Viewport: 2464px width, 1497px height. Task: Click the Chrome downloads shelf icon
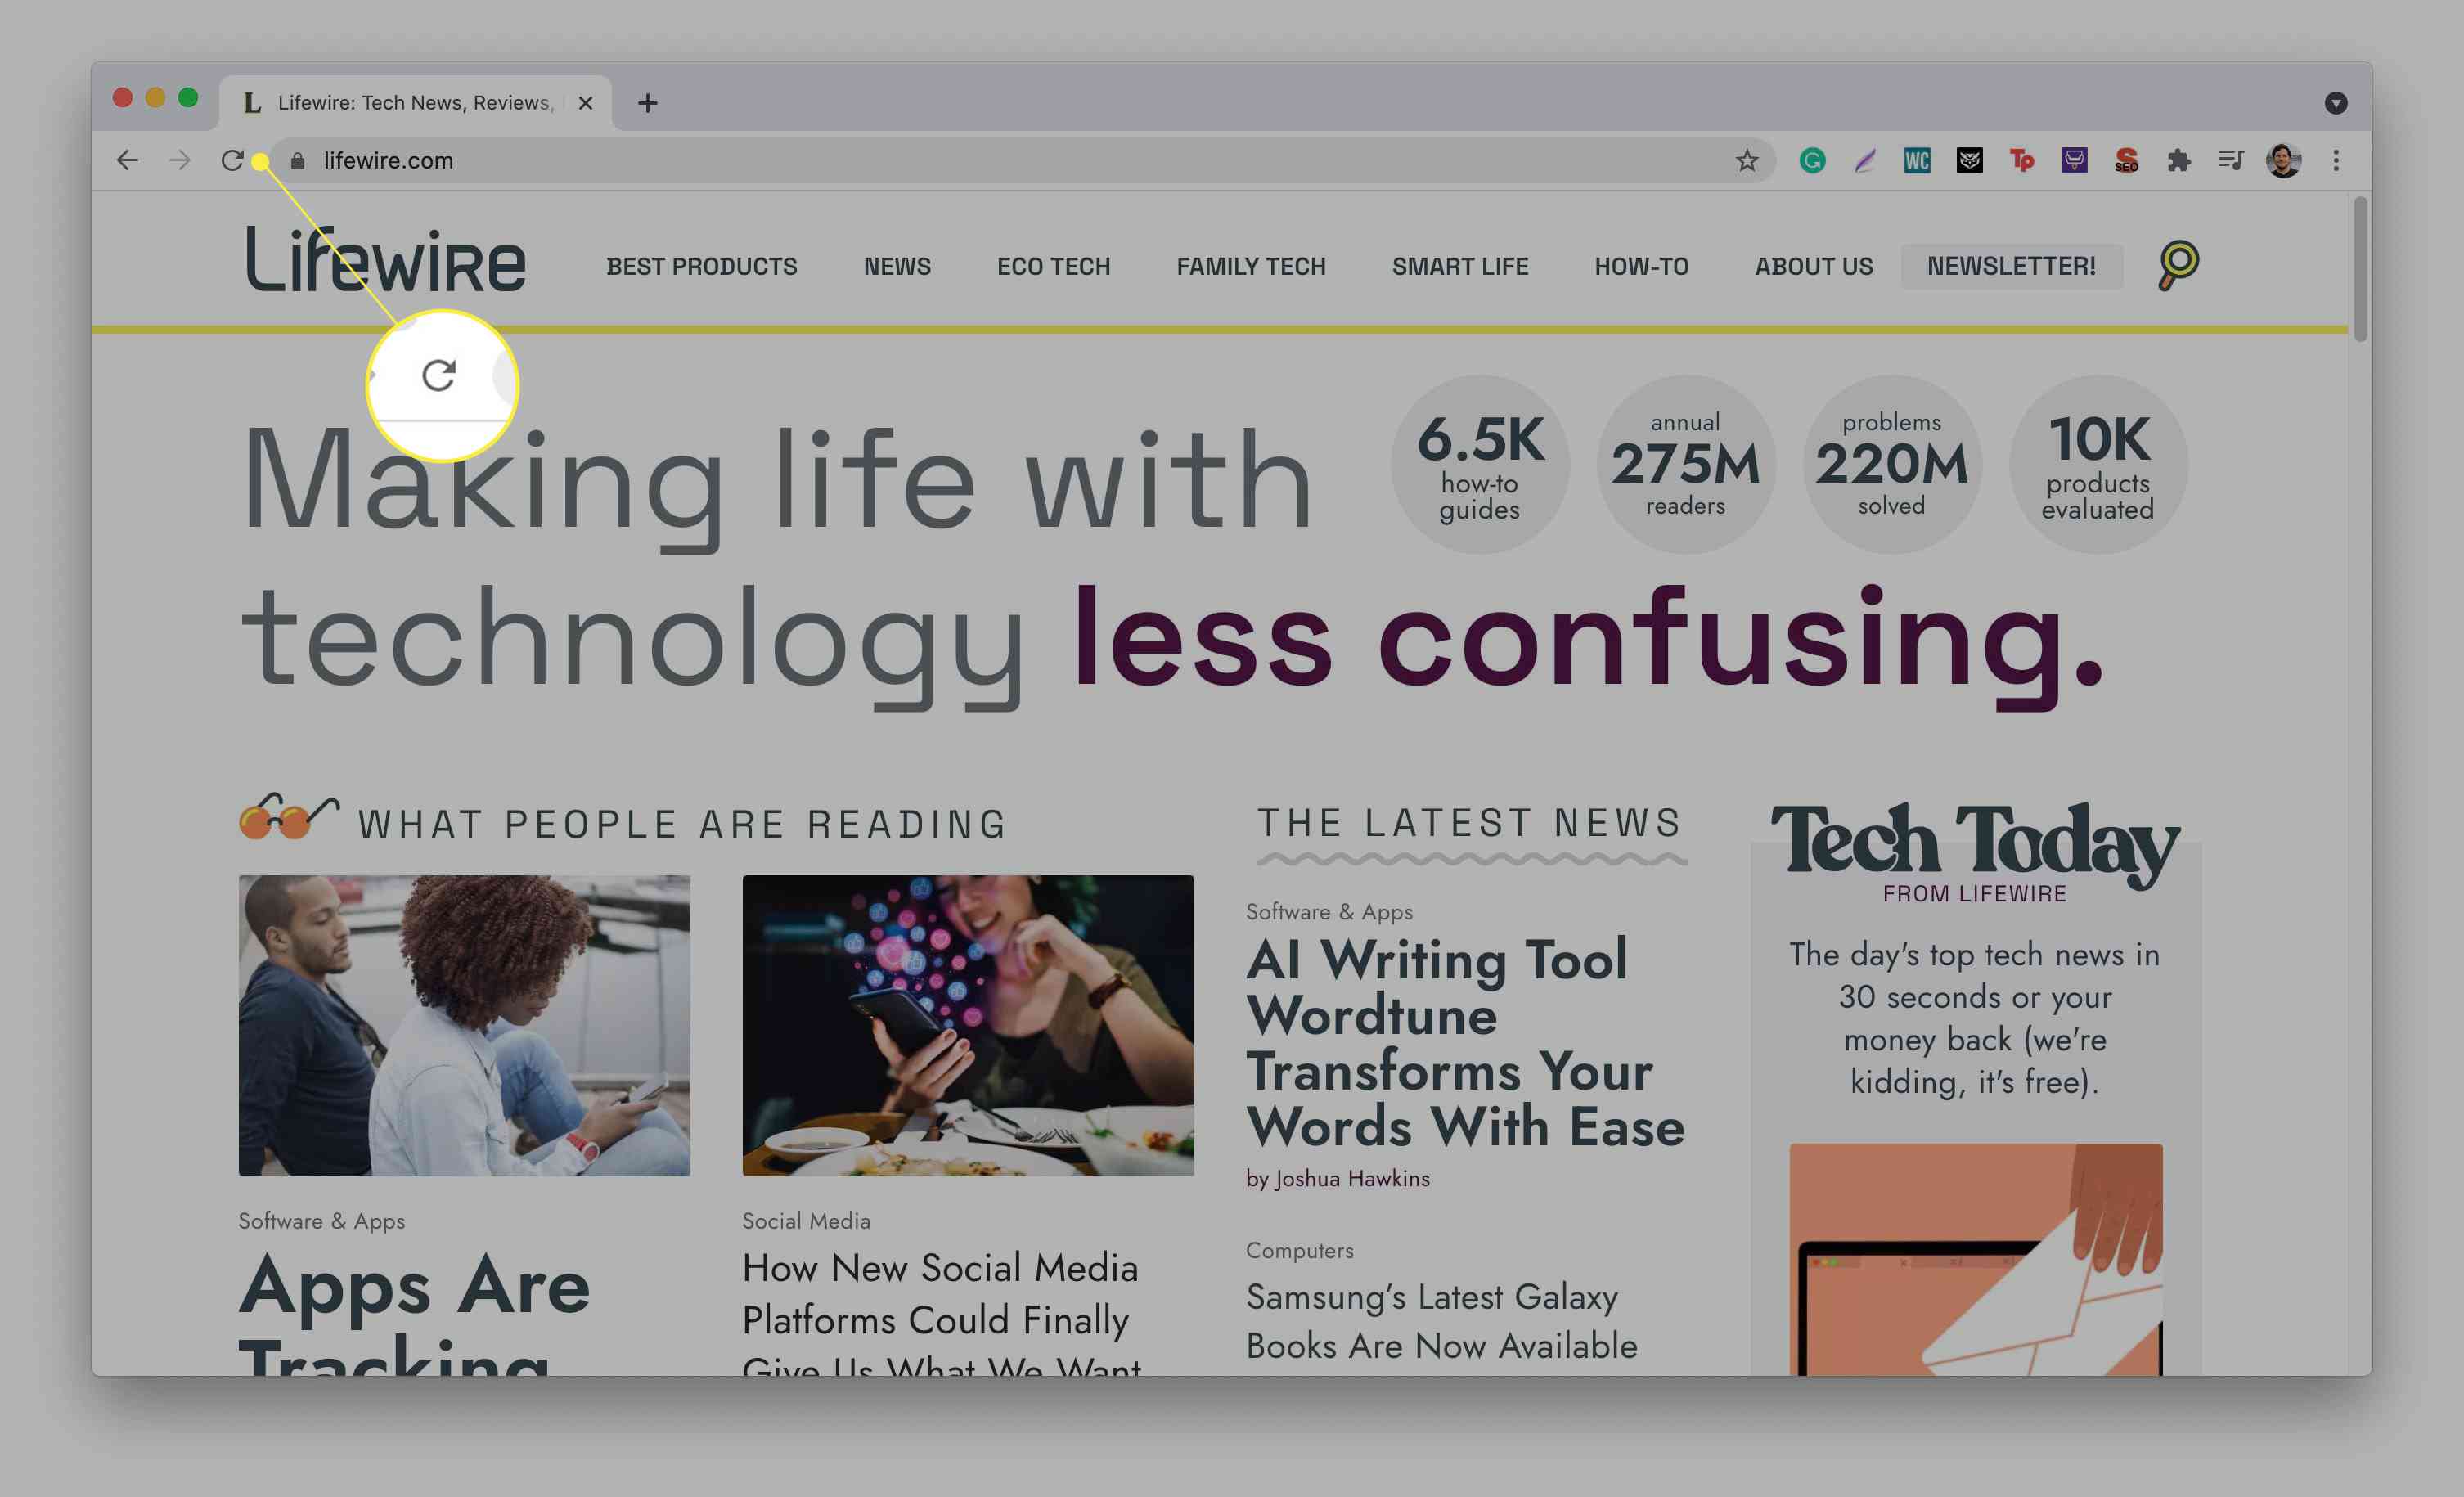click(2232, 160)
